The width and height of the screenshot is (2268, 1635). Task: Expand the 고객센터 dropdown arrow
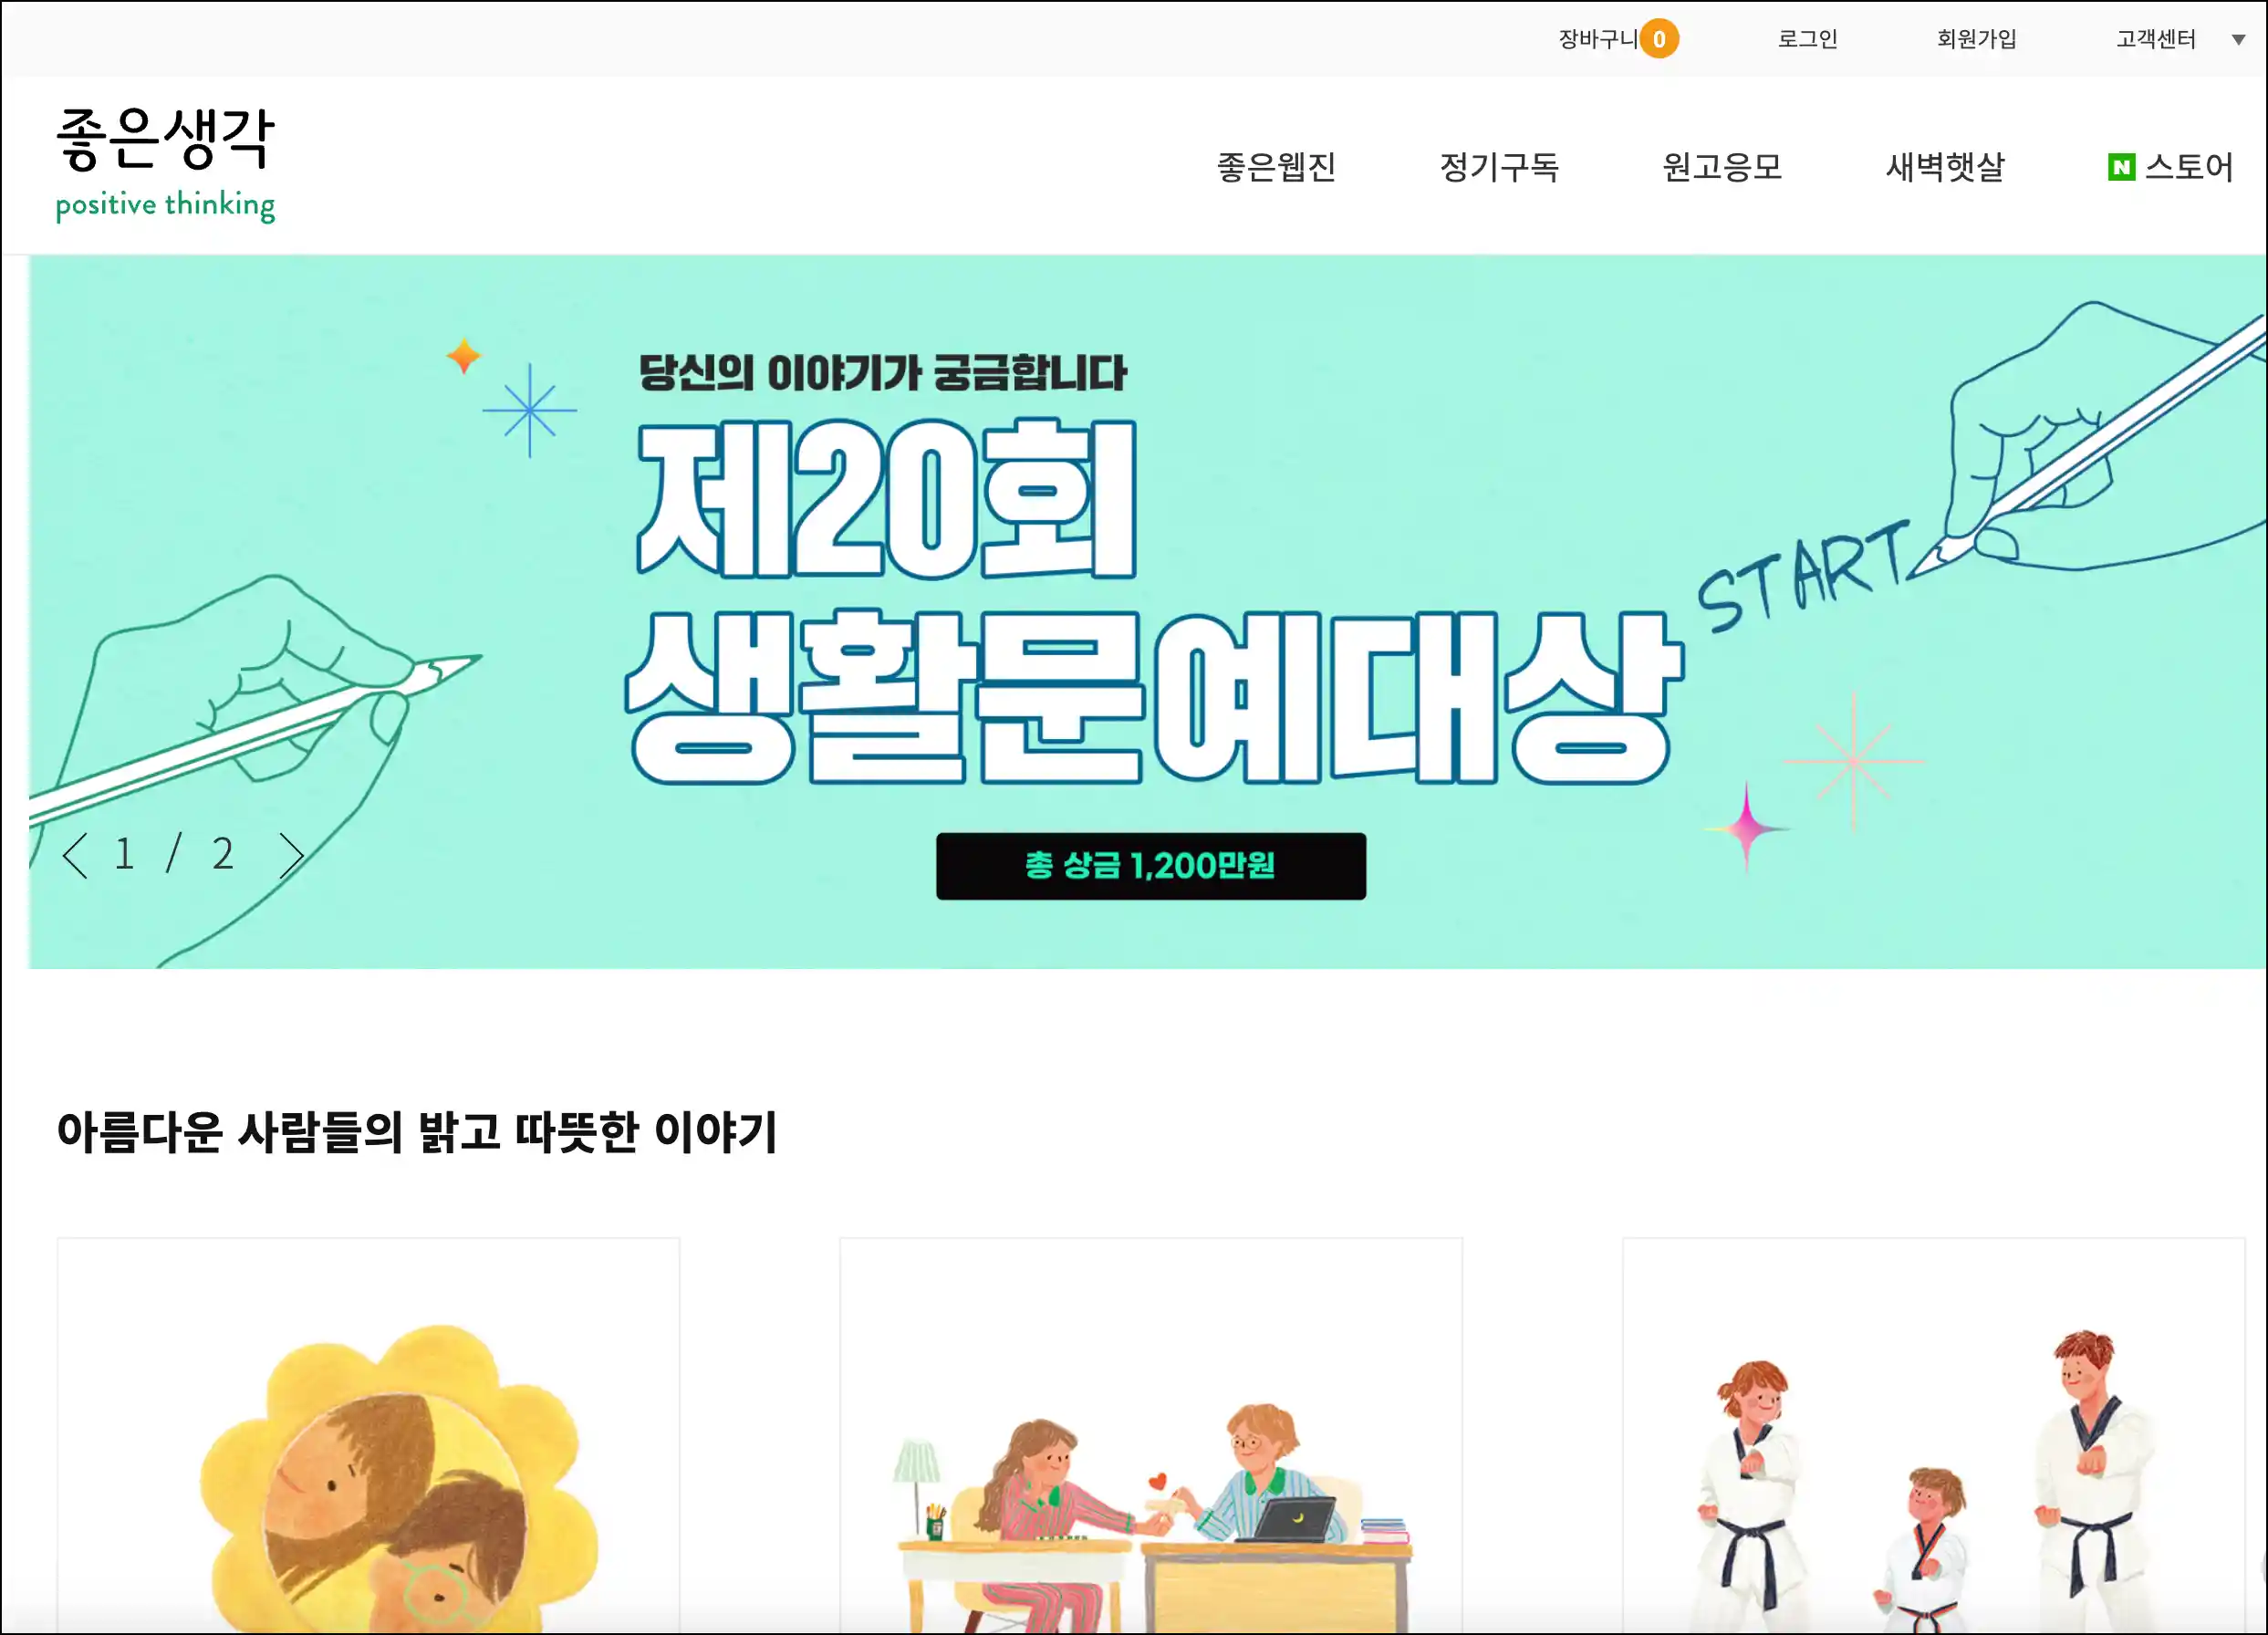click(2238, 40)
